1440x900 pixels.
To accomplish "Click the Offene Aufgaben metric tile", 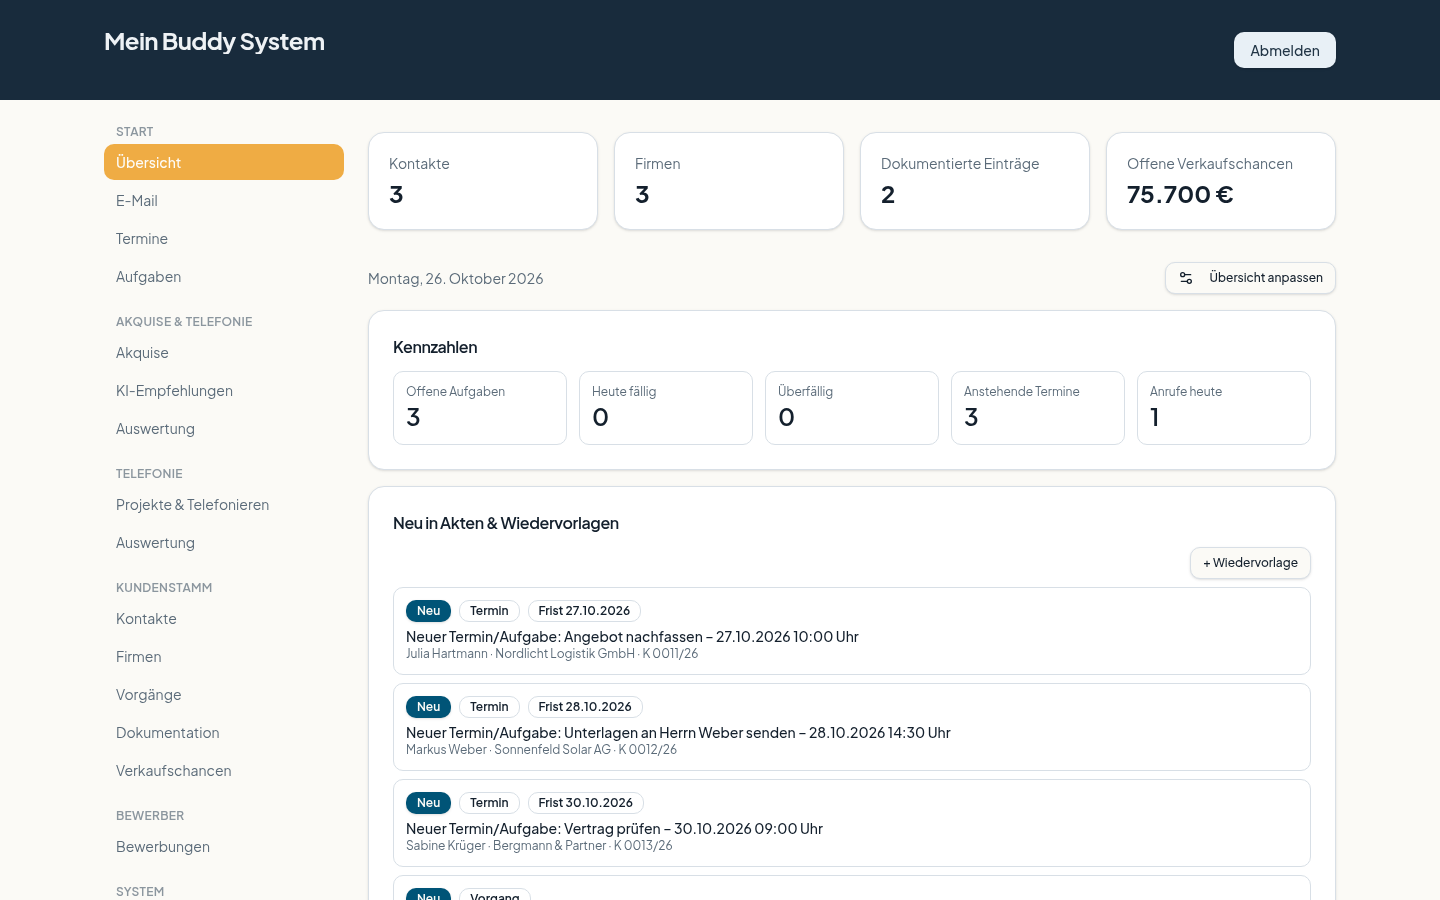I will point(480,408).
